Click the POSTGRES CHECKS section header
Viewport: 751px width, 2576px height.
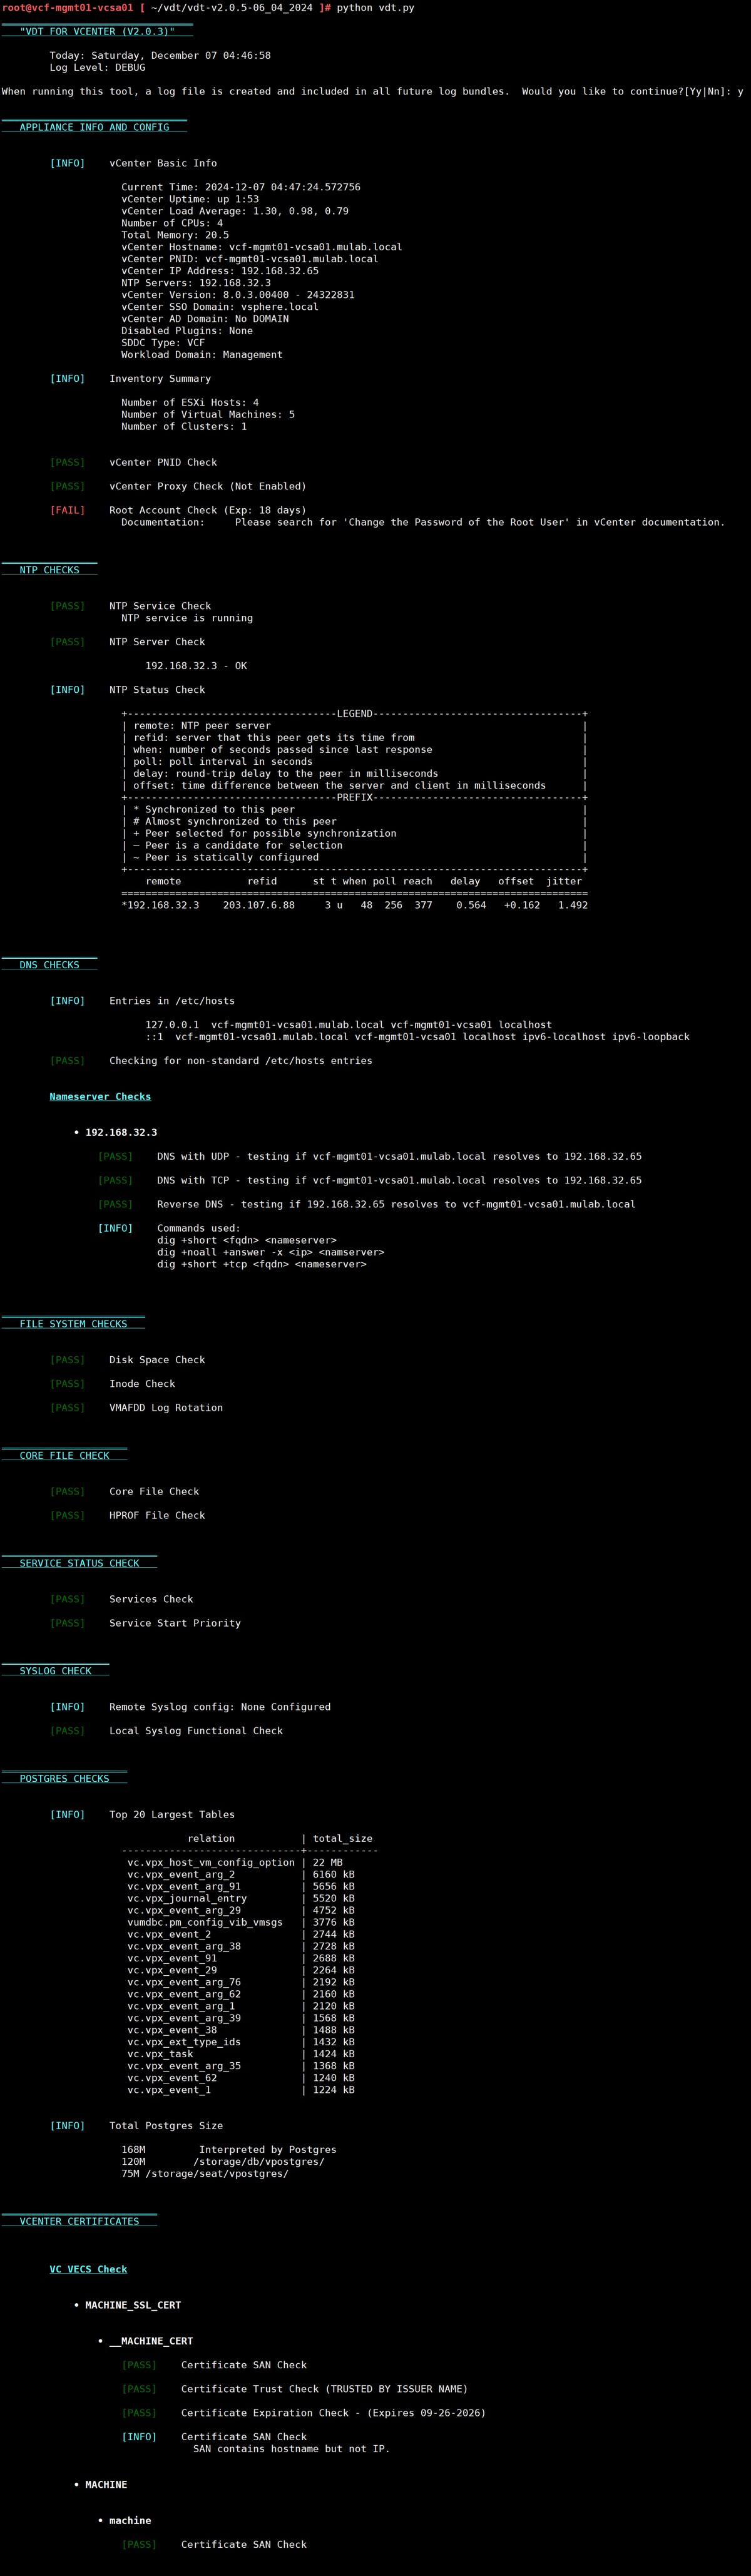pyautogui.click(x=64, y=1778)
